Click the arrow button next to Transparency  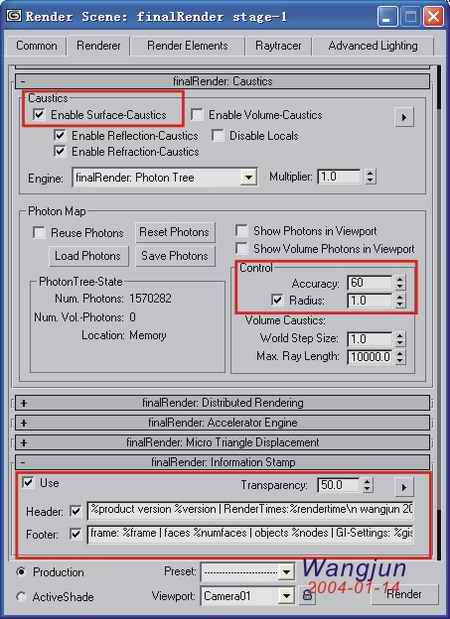pos(403,487)
